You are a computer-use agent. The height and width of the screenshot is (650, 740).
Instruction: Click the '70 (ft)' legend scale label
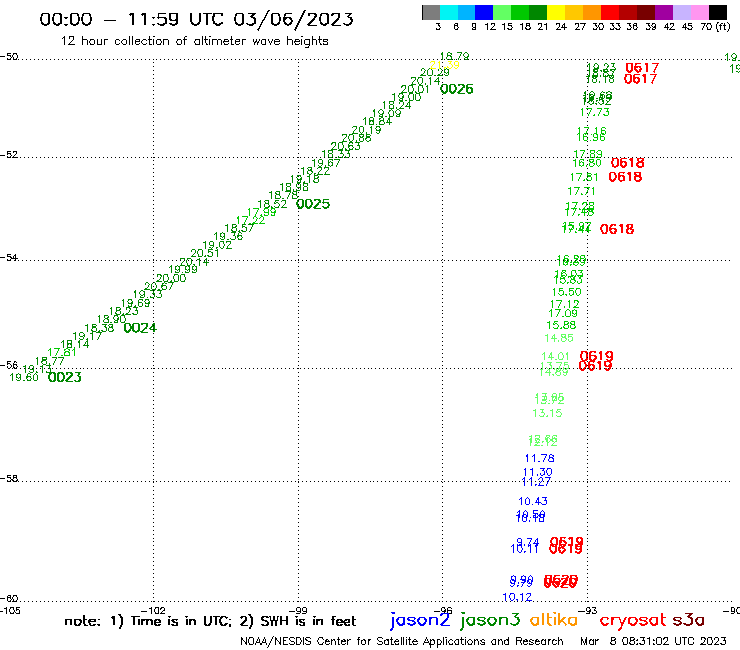(715, 27)
